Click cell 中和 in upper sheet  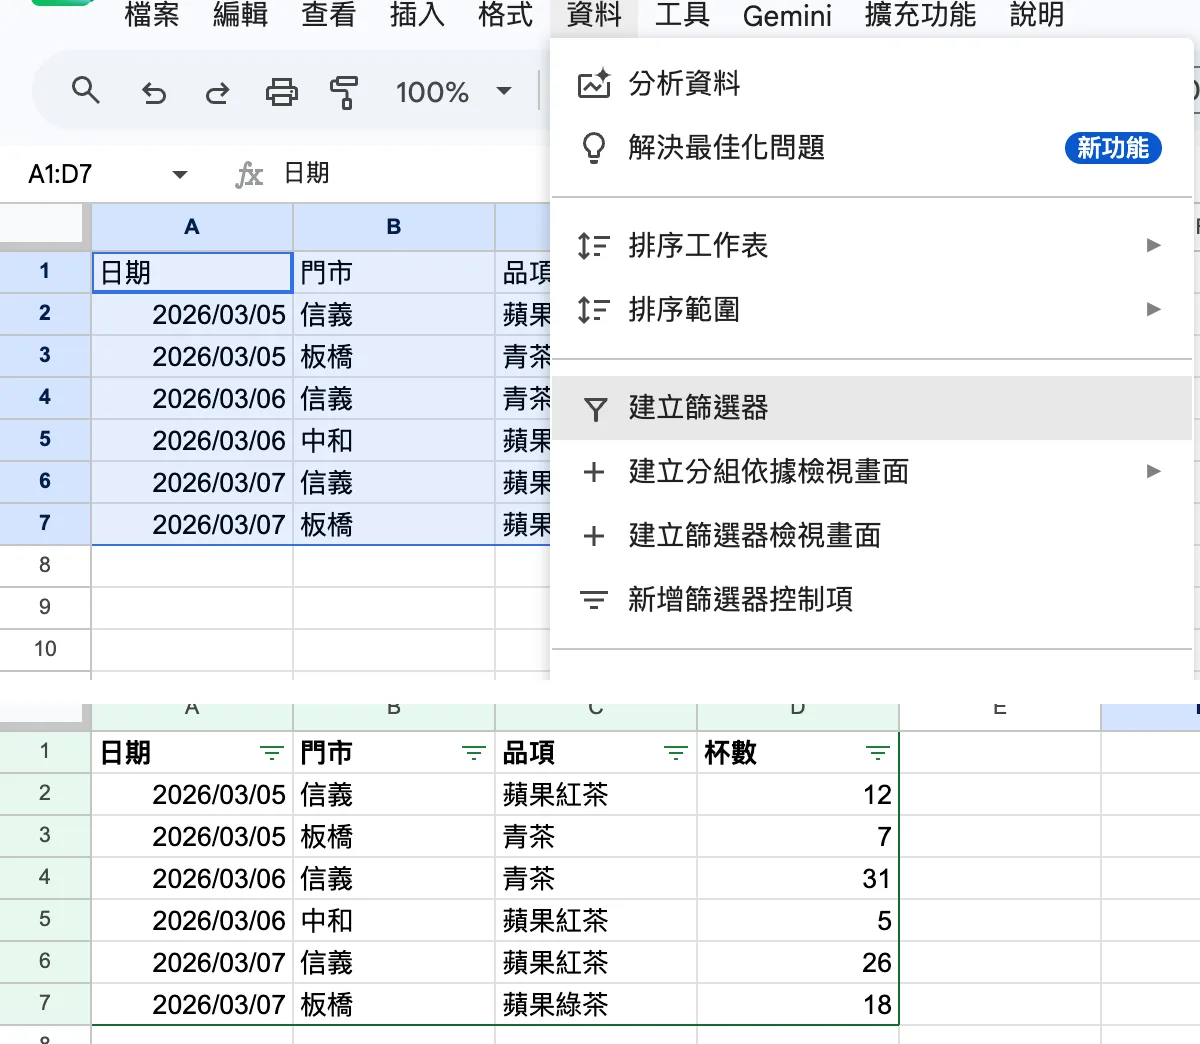(394, 440)
